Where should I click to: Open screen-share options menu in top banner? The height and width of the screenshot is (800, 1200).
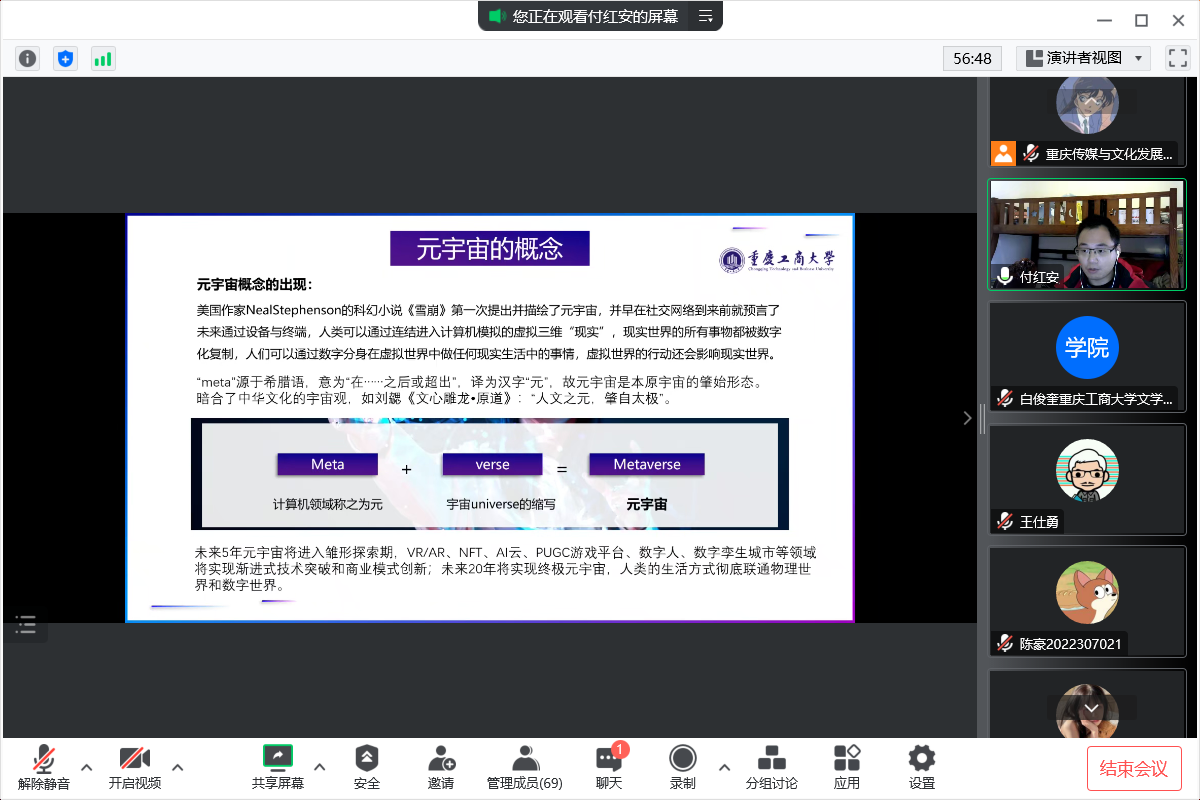click(x=705, y=16)
